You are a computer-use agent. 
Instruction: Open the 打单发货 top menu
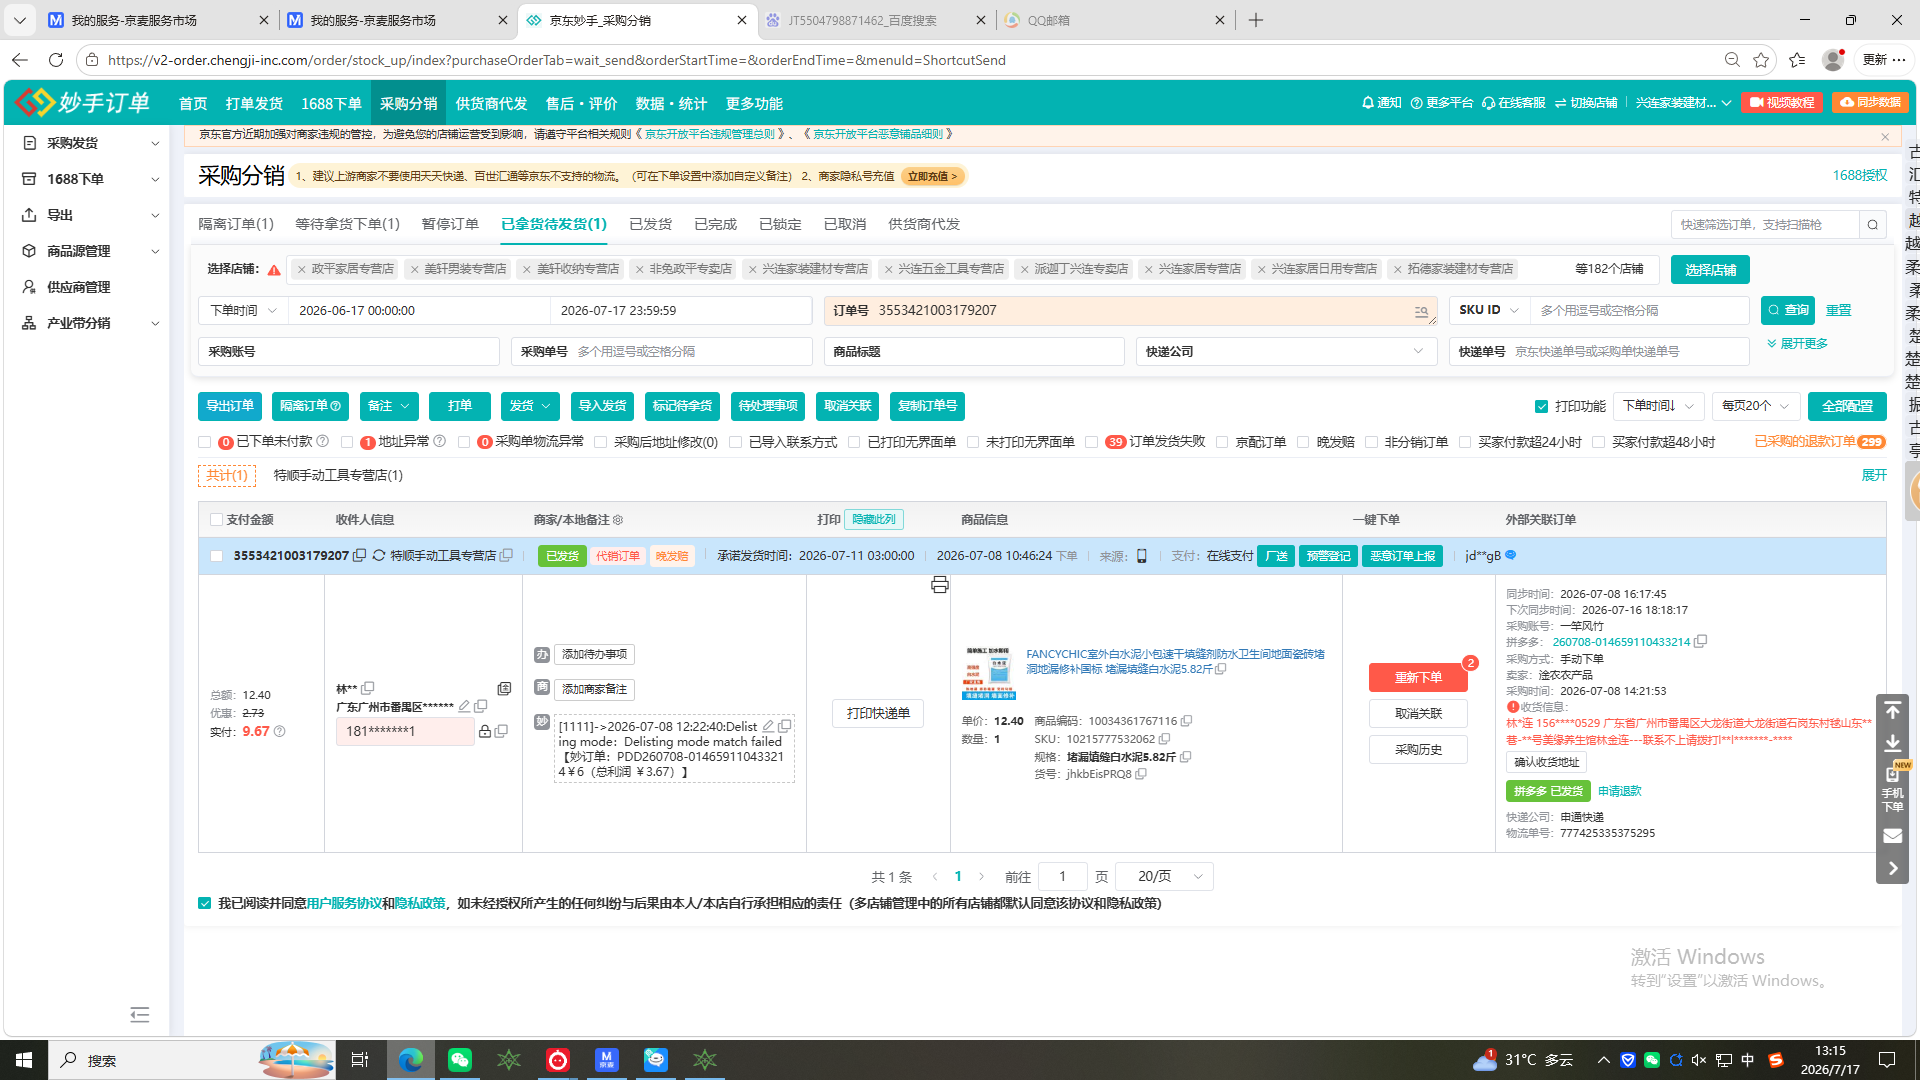[x=254, y=104]
